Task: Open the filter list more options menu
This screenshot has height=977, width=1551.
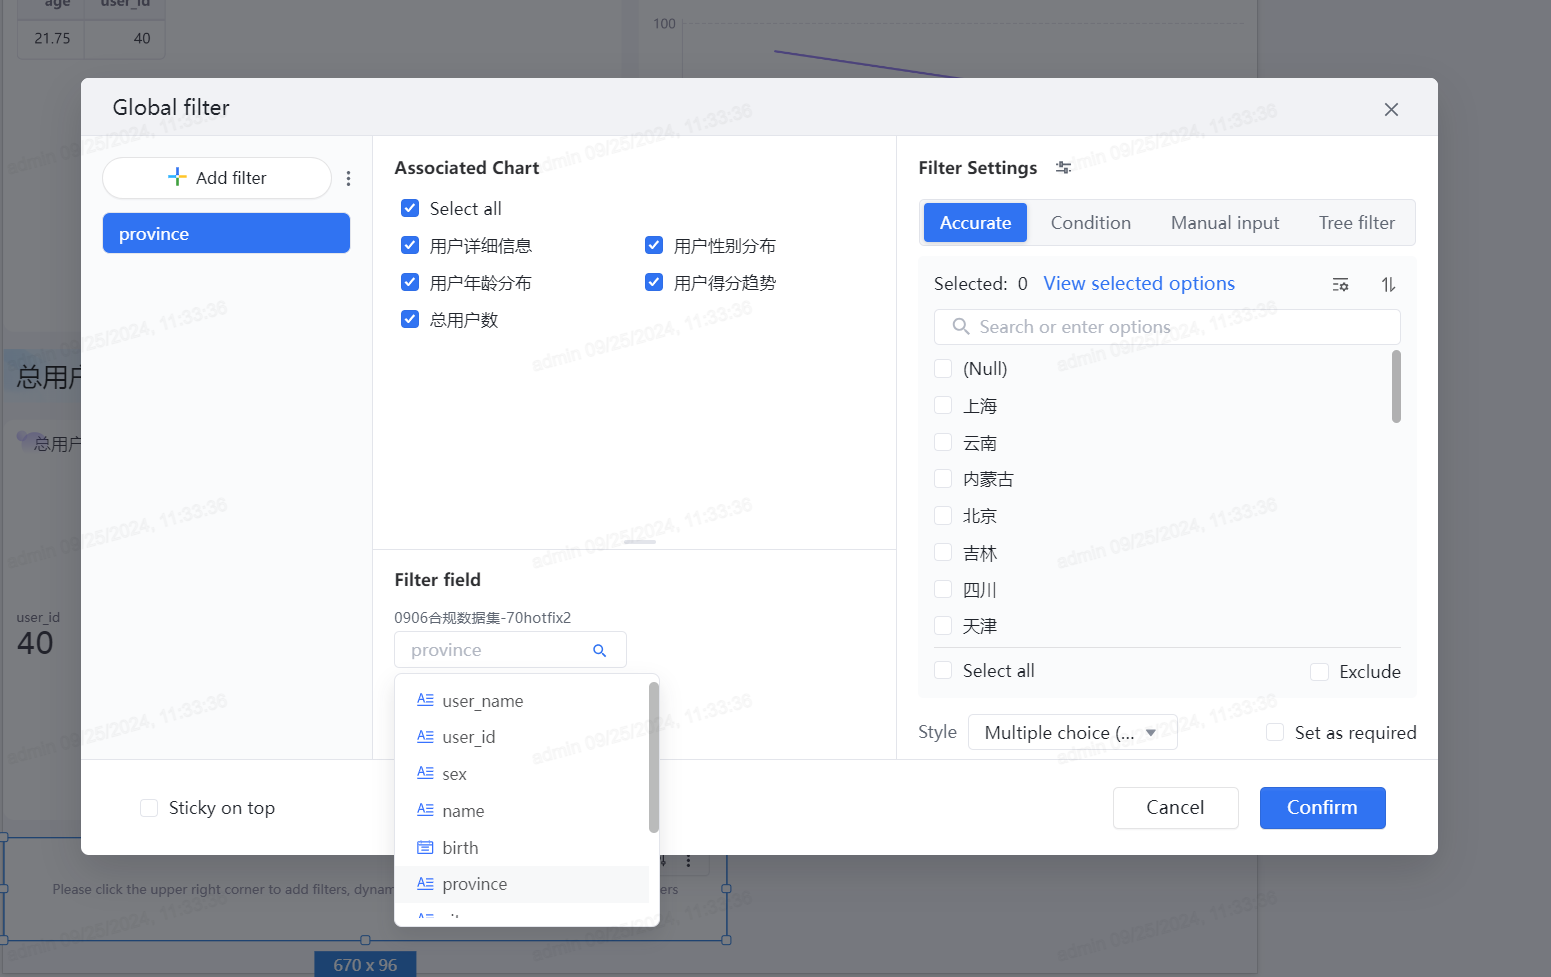Action: point(348,178)
